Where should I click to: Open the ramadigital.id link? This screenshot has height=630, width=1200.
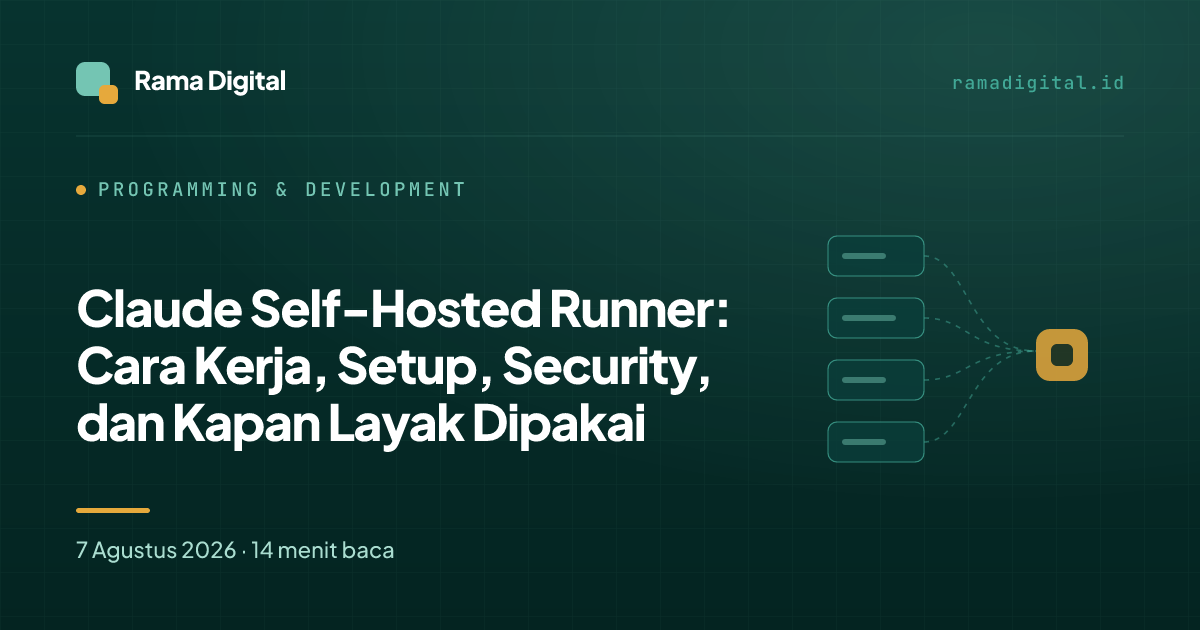[x=1038, y=83]
